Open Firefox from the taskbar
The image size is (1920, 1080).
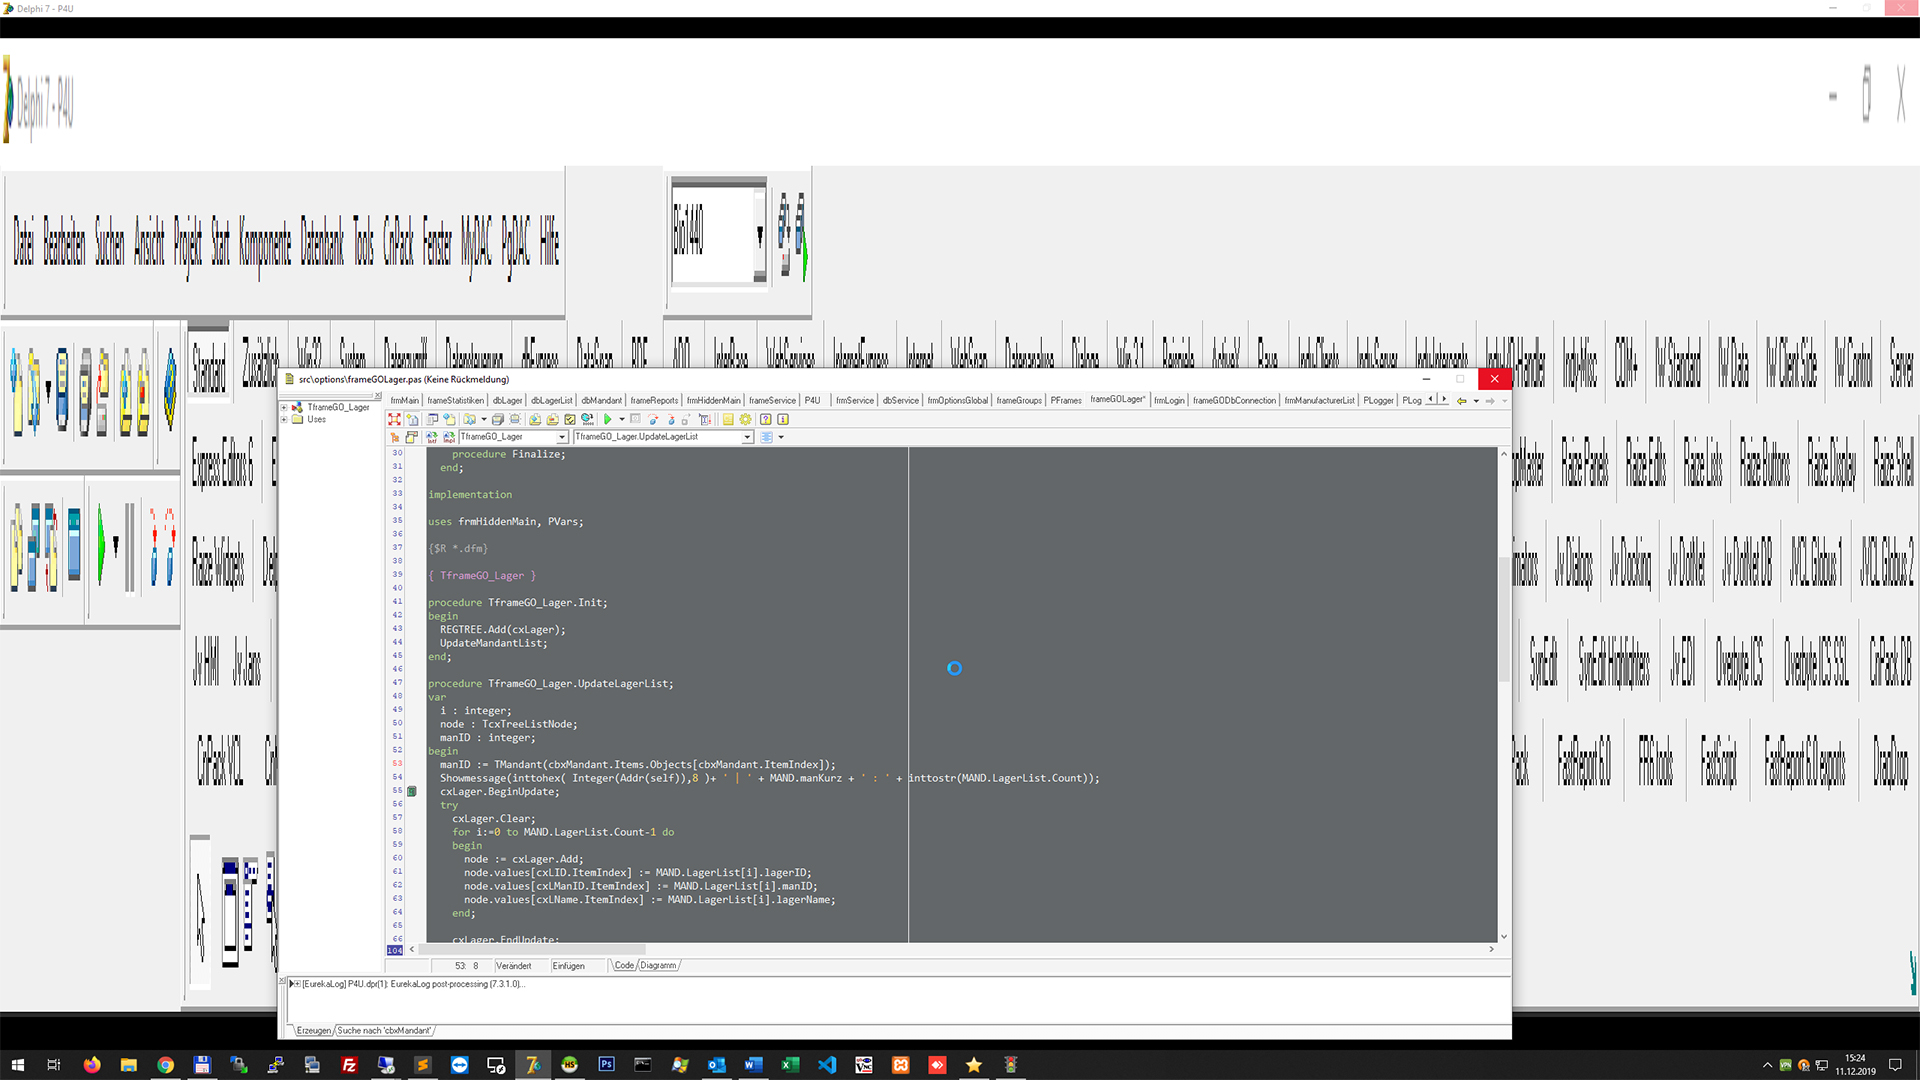(92, 1065)
